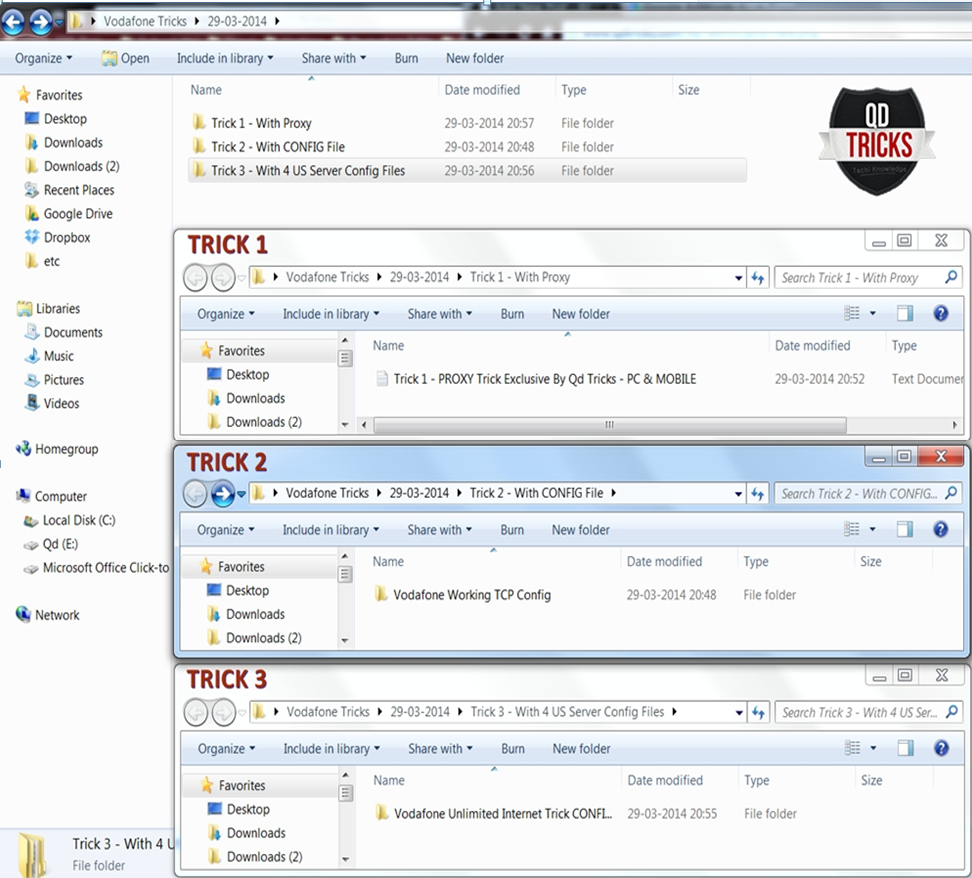Open Videos library
Viewport: 972px width, 878px height.
pyautogui.click(x=53, y=403)
